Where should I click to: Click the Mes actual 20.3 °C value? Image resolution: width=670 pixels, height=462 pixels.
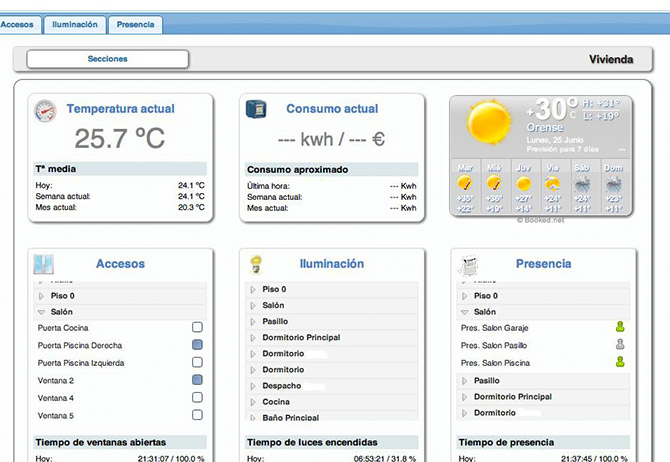tap(191, 207)
